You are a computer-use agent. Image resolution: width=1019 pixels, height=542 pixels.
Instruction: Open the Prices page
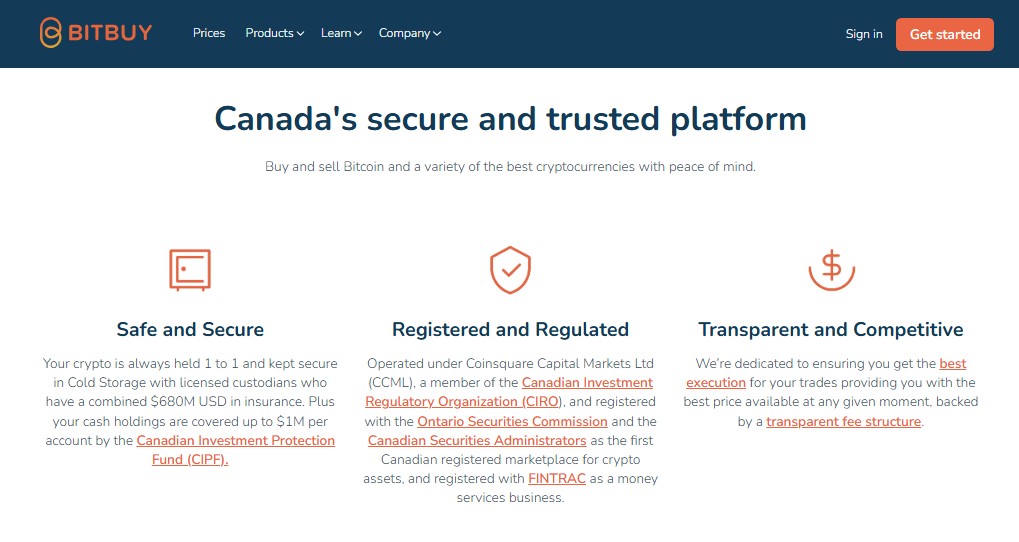pos(209,33)
